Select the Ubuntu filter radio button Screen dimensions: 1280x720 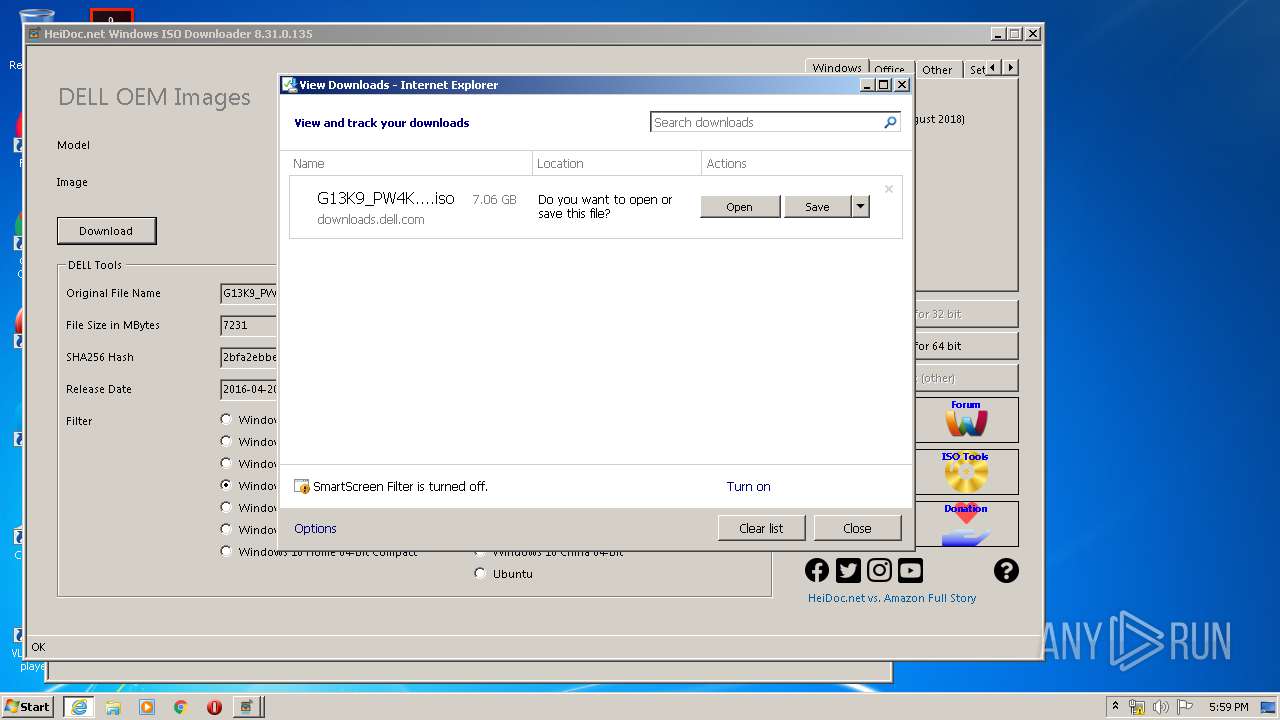point(480,574)
